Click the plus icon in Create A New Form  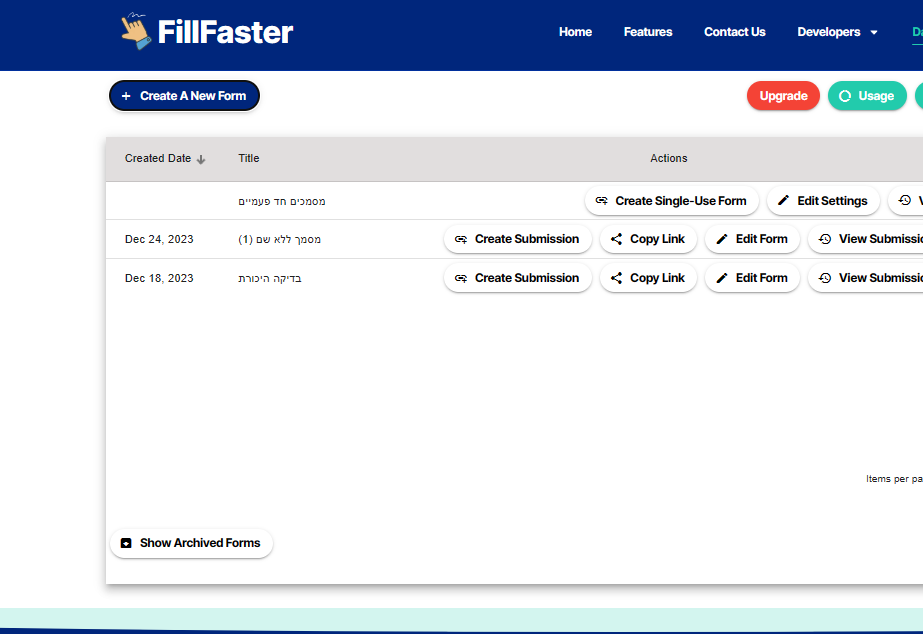pyautogui.click(x=126, y=96)
